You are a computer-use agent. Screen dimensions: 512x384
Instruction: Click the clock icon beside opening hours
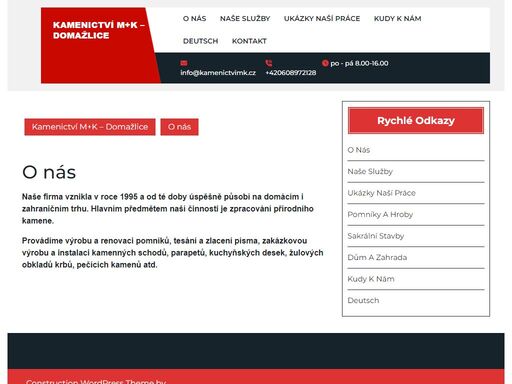pyautogui.click(x=325, y=63)
